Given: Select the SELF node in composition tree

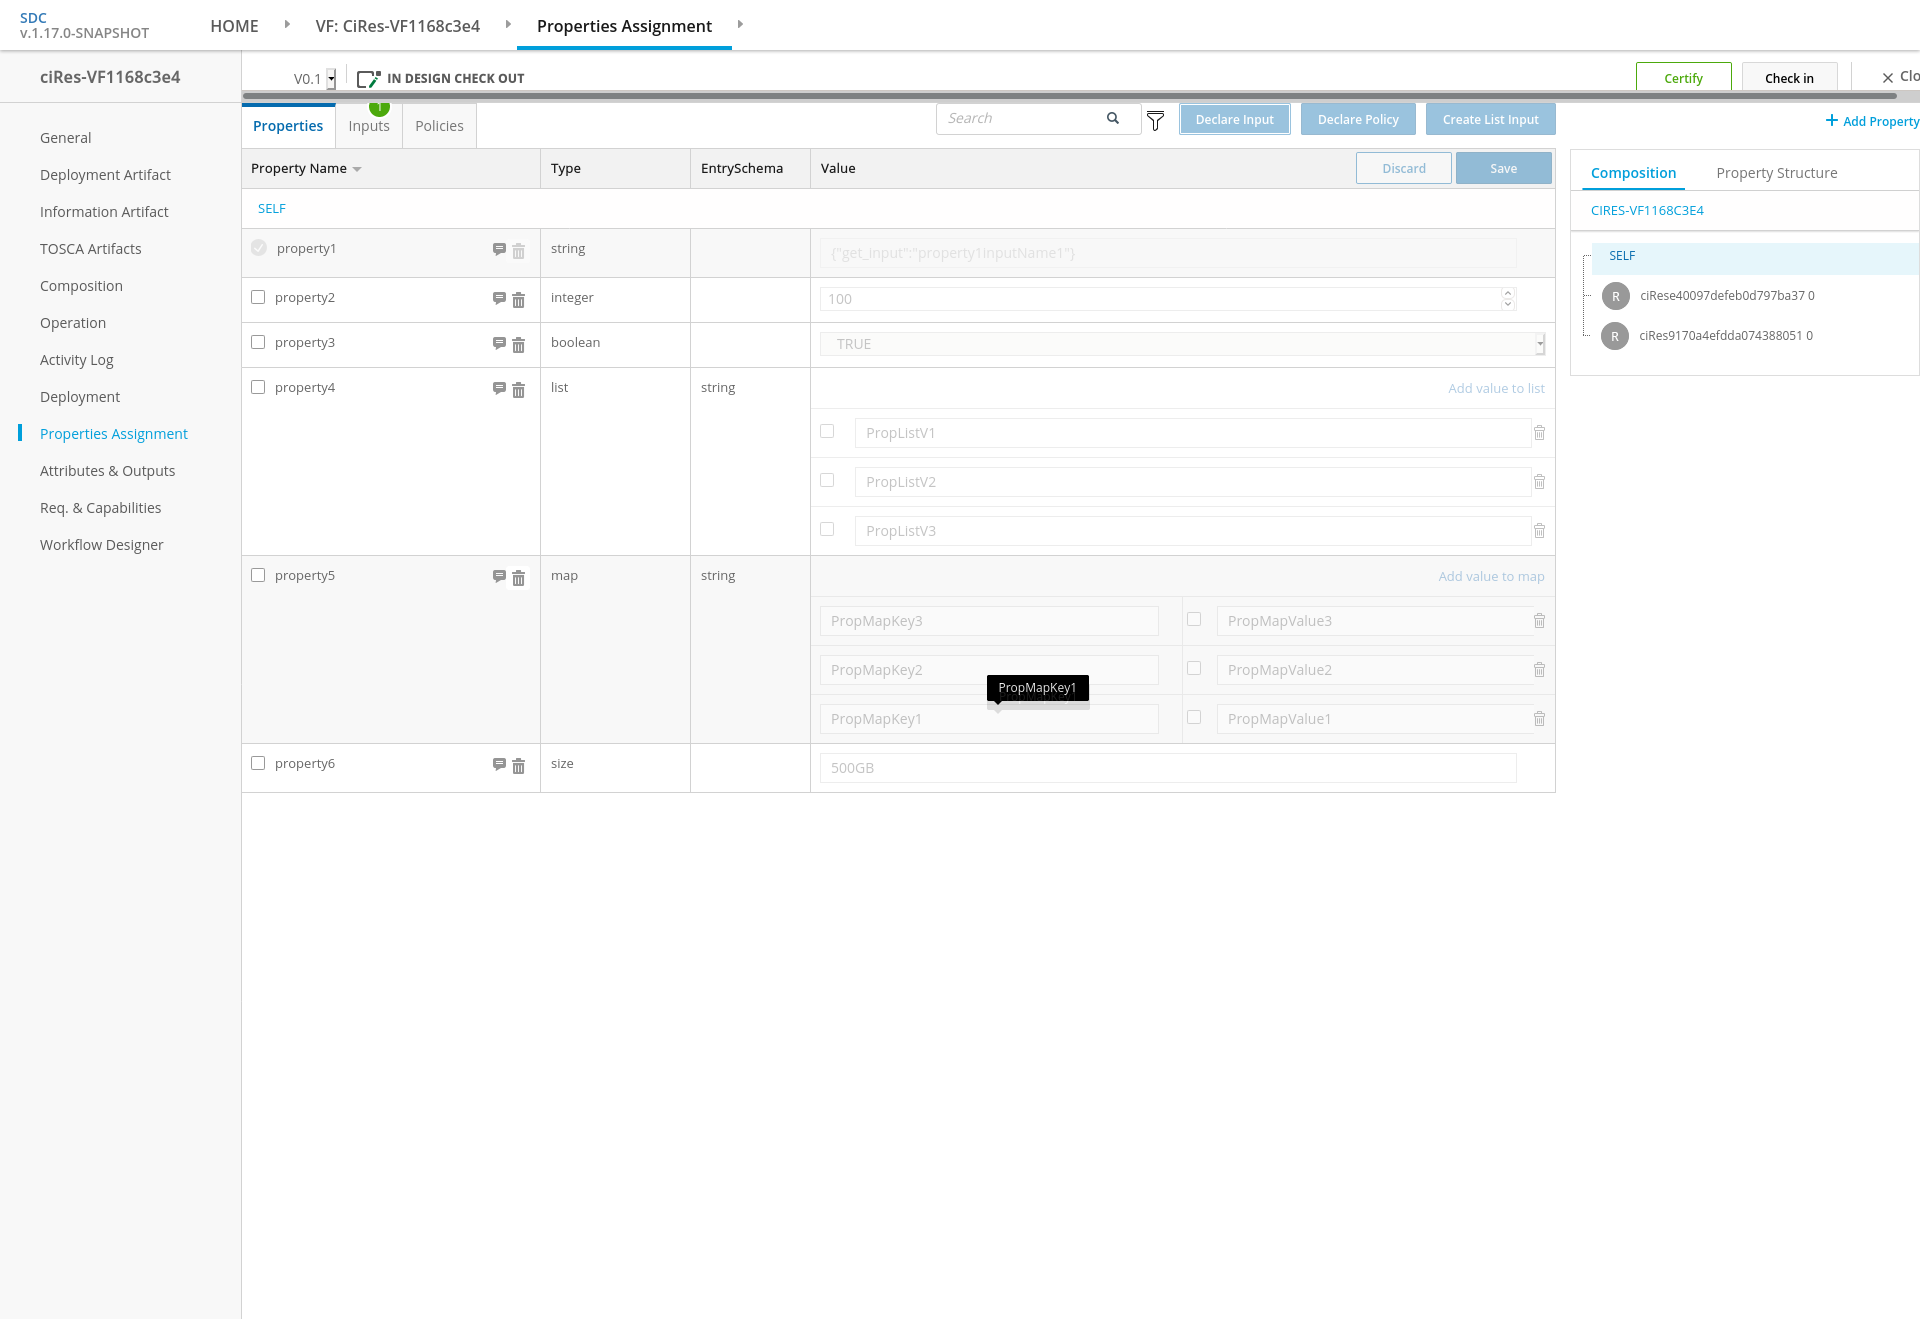Looking at the screenshot, I should [1622, 256].
